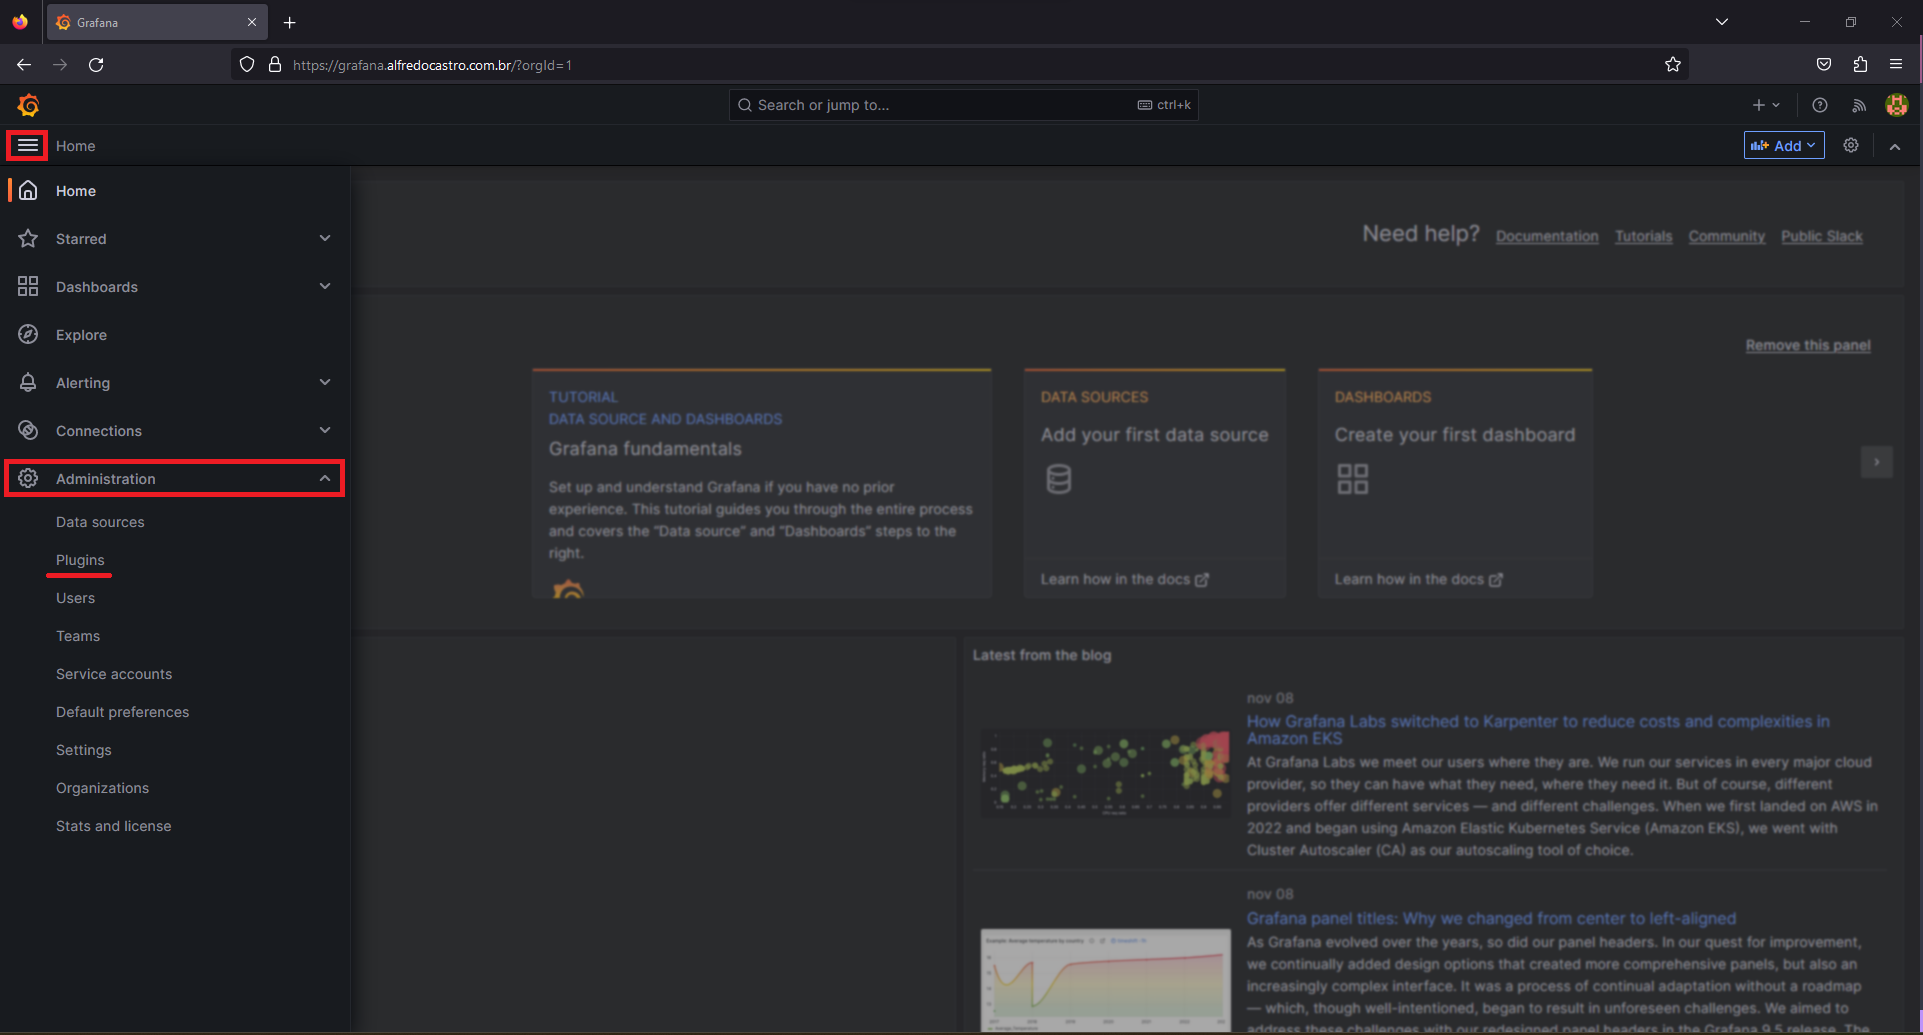Open Grafana panel titles blog article

point(1491,918)
